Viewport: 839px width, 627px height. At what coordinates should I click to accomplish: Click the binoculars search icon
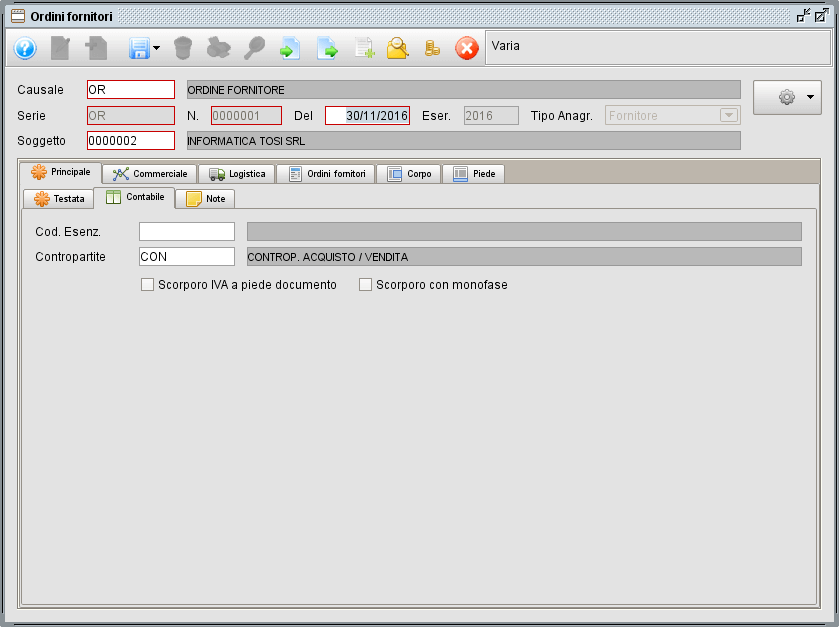point(219,47)
